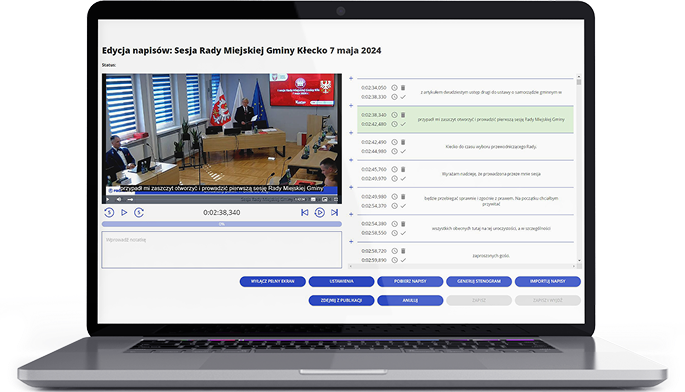The width and height of the screenshot is (685, 392).
Task: Click the blue progress bar under the timecode
Action: 221,224
